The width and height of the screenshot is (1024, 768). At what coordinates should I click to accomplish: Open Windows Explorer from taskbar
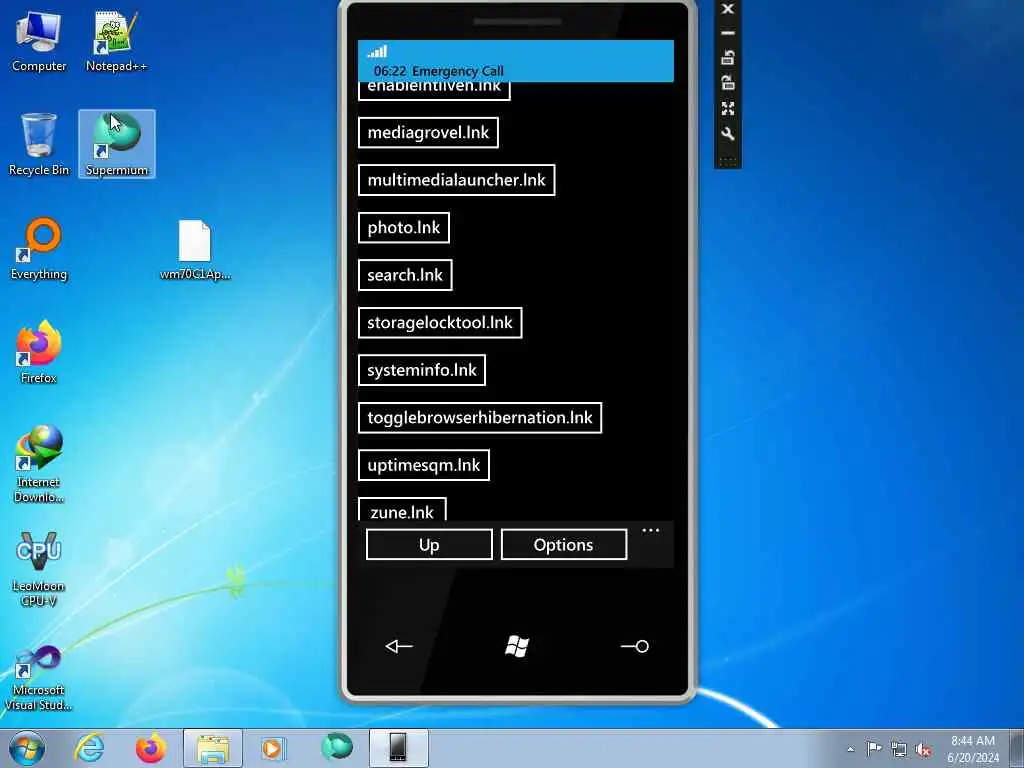pyautogui.click(x=213, y=748)
